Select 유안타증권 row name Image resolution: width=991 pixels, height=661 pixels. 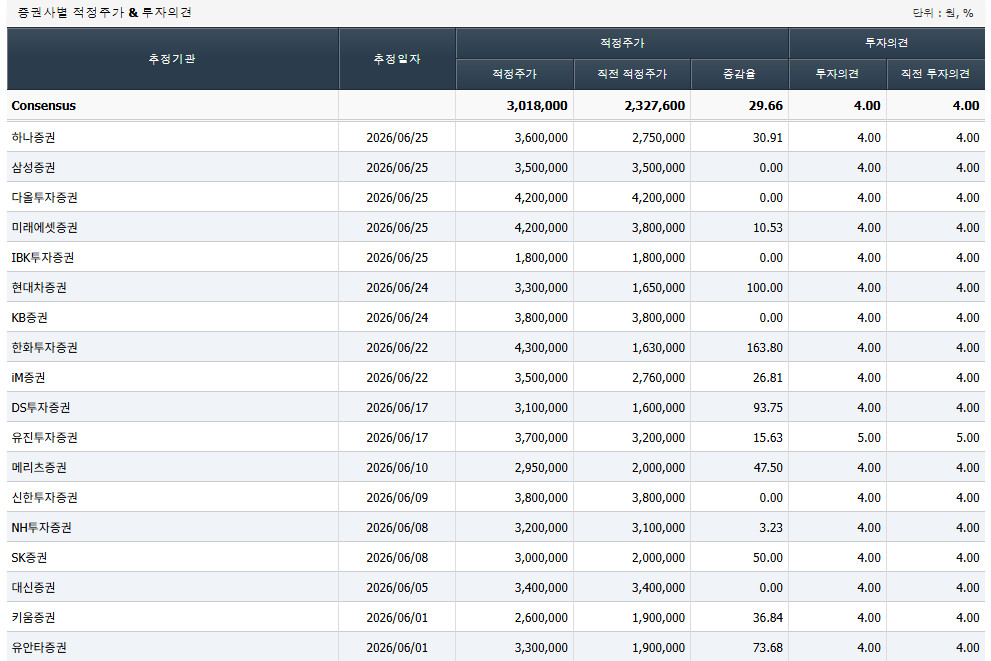pyautogui.click(x=39, y=648)
